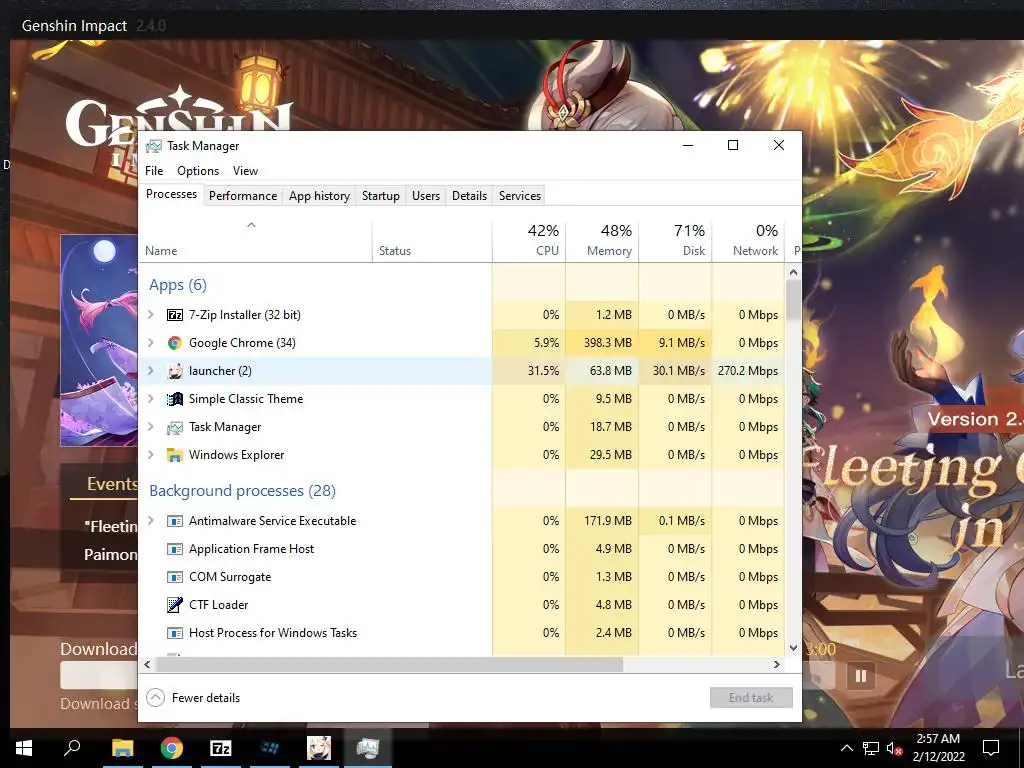Click the horizontal scrollbar left arrow
This screenshot has height=768, width=1024.
coord(147,665)
